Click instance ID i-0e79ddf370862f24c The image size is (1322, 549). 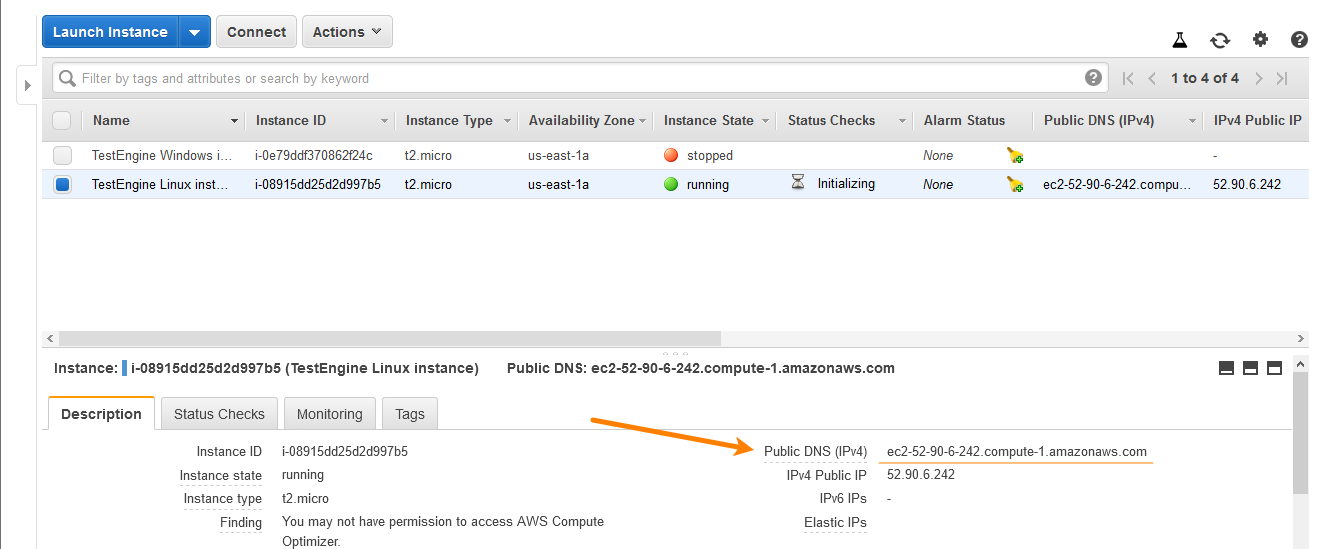(x=313, y=155)
